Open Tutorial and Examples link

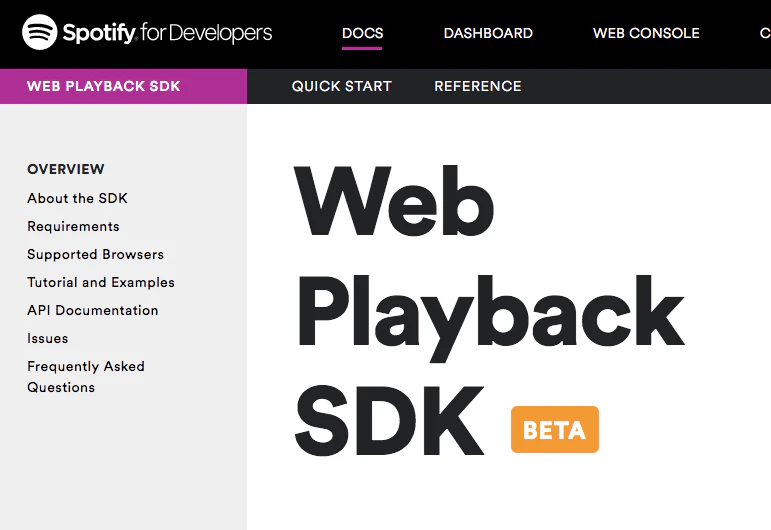click(x=101, y=282)
